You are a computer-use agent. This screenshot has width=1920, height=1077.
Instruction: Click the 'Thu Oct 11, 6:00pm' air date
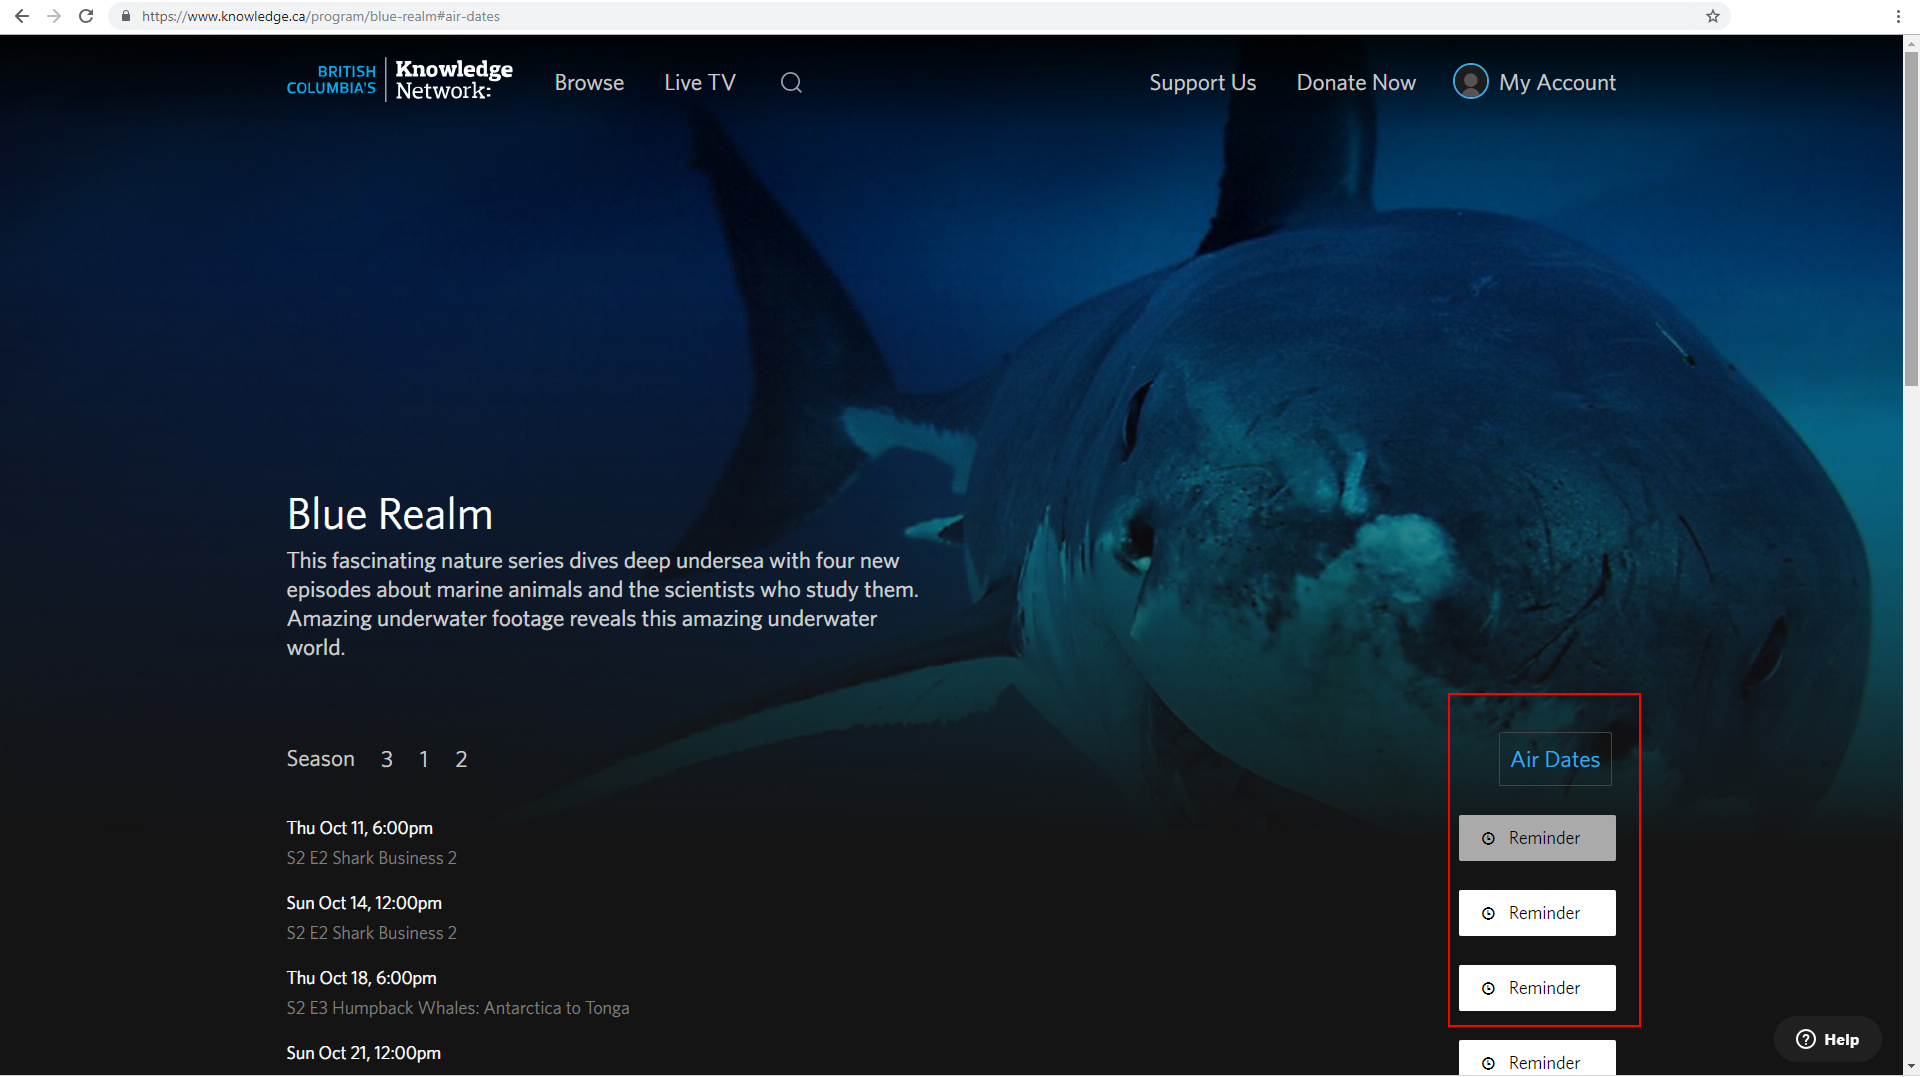360,828
